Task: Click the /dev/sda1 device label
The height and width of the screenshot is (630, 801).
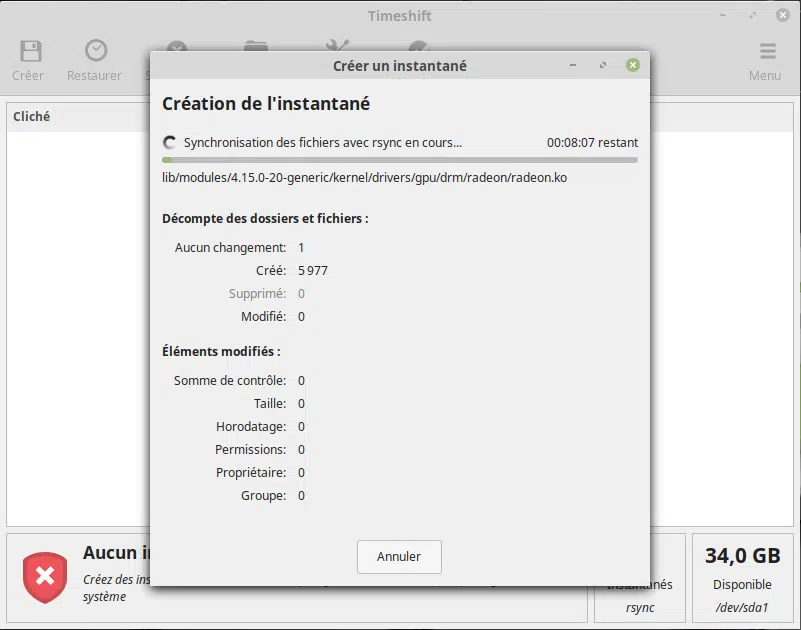Action: click(742, 608)
